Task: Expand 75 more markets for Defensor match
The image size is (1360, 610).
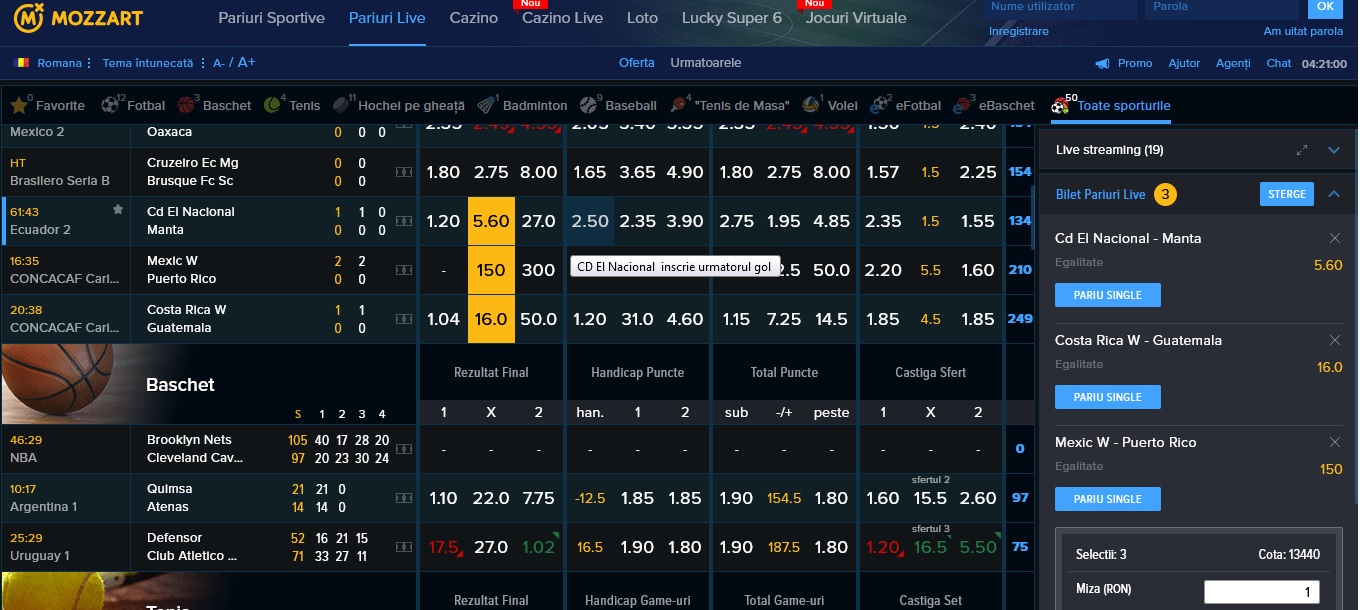Action: (1020, 547)
